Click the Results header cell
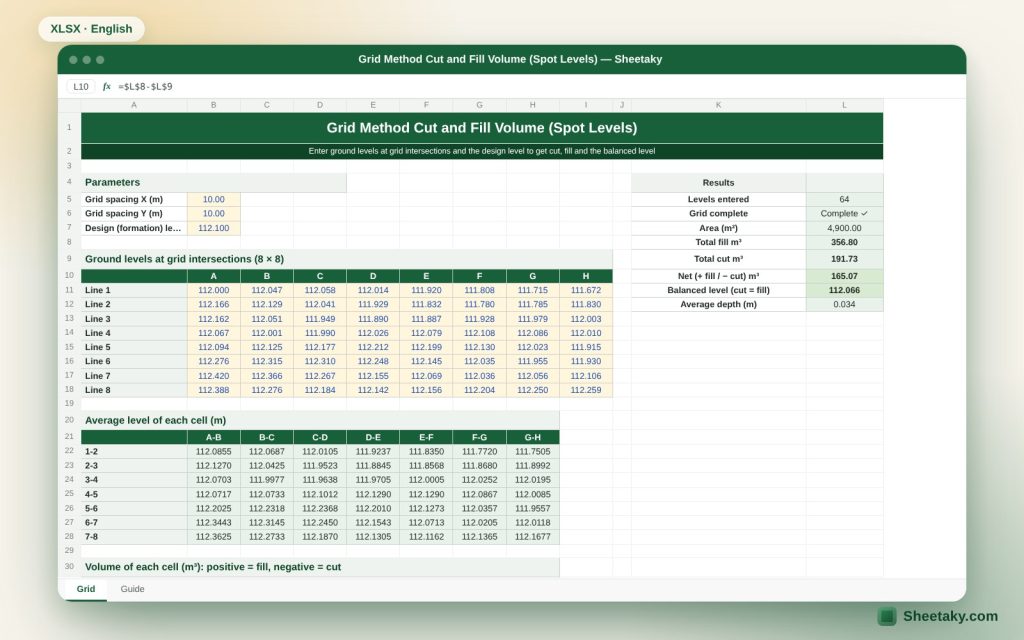 [x=718, y=183]
